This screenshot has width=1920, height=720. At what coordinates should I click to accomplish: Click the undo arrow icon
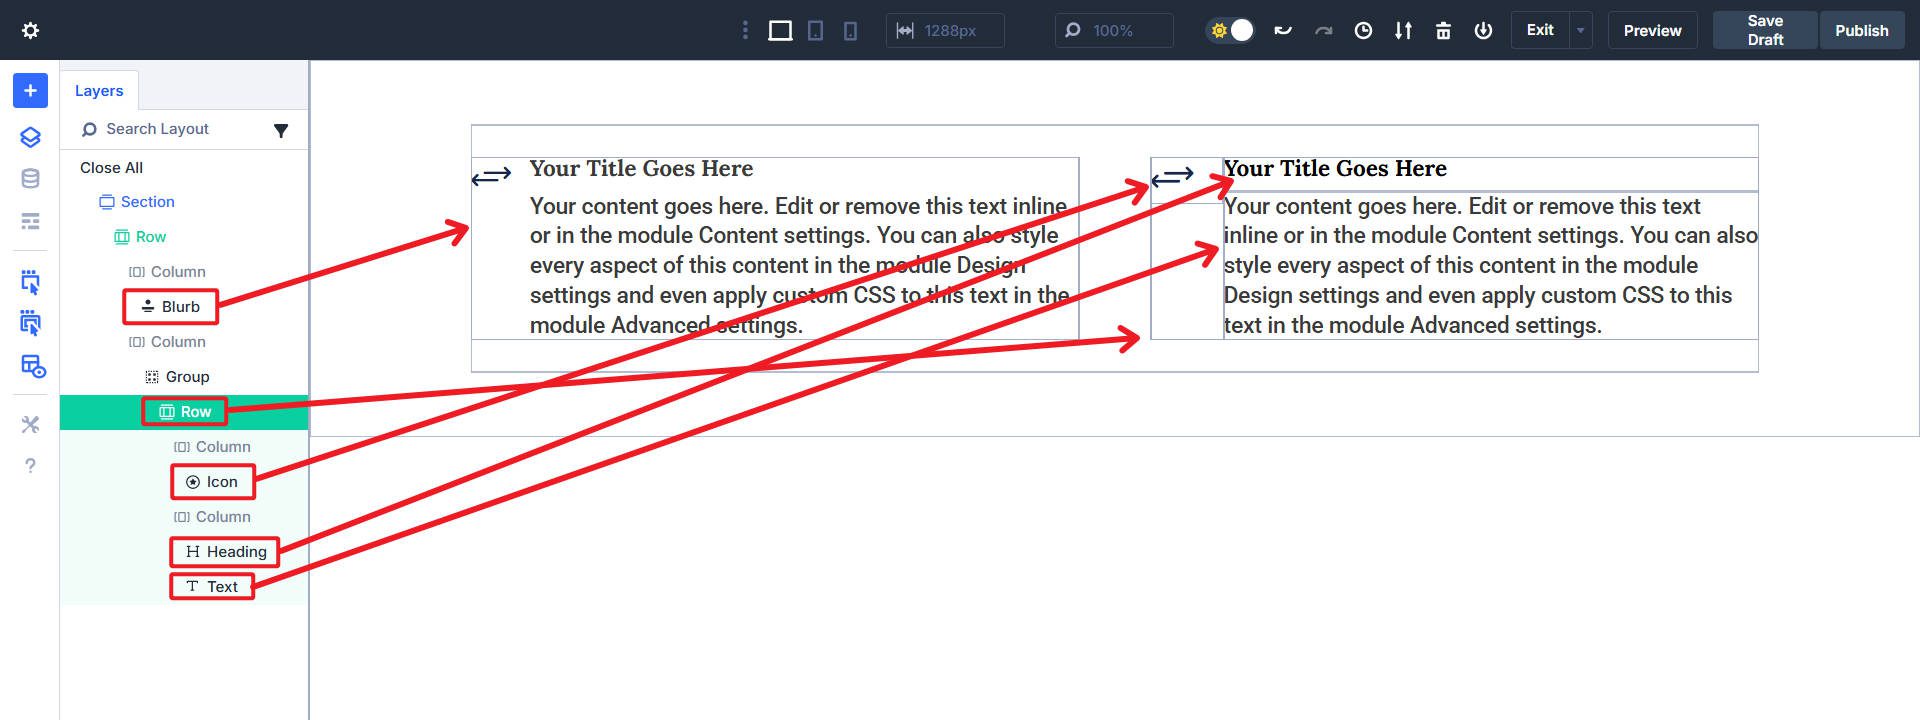click(x=1283, y=31)
